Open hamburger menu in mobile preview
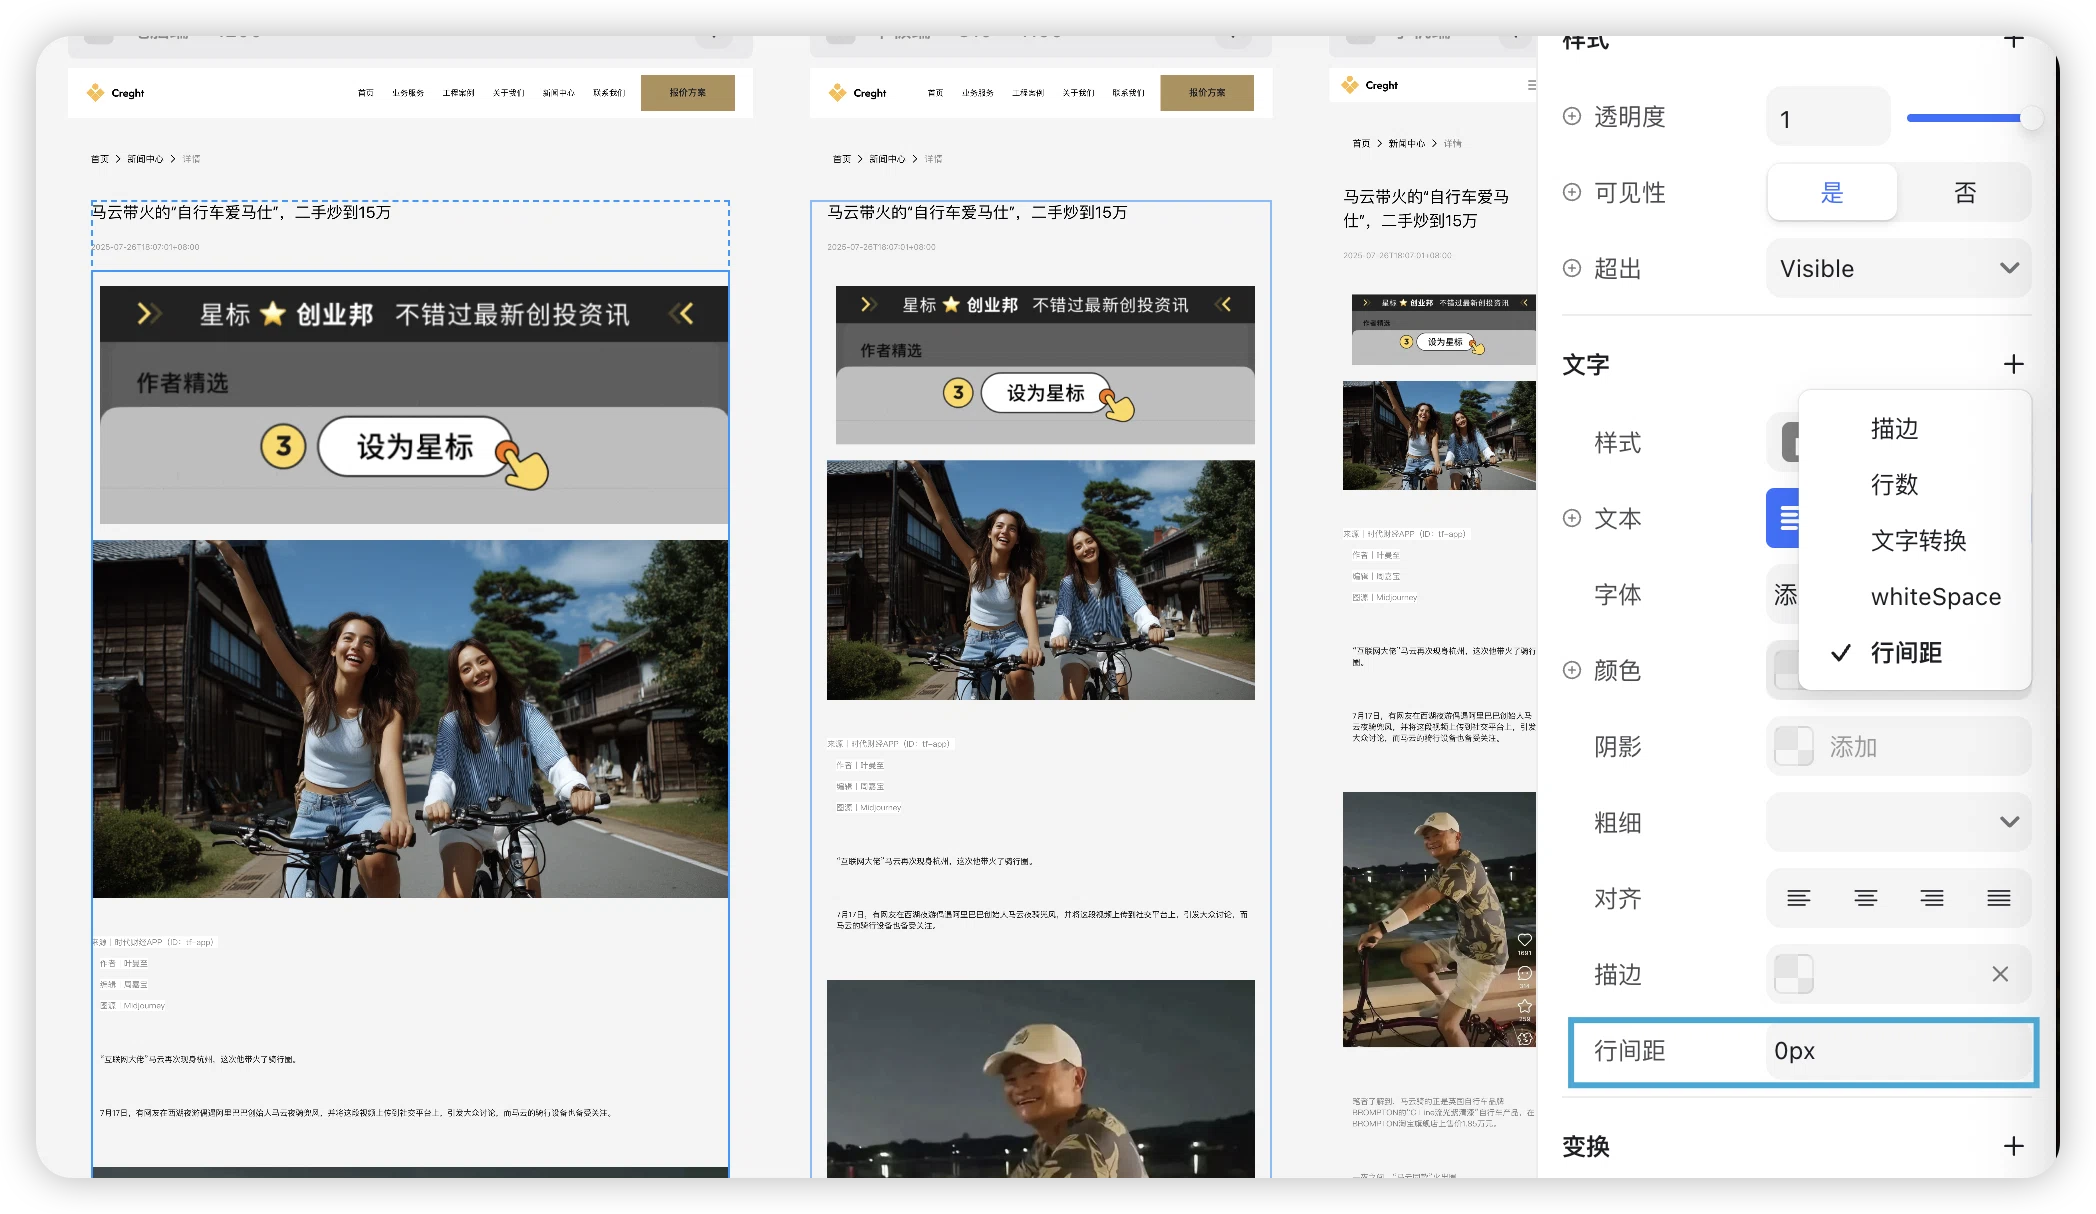 [1531, 85]
